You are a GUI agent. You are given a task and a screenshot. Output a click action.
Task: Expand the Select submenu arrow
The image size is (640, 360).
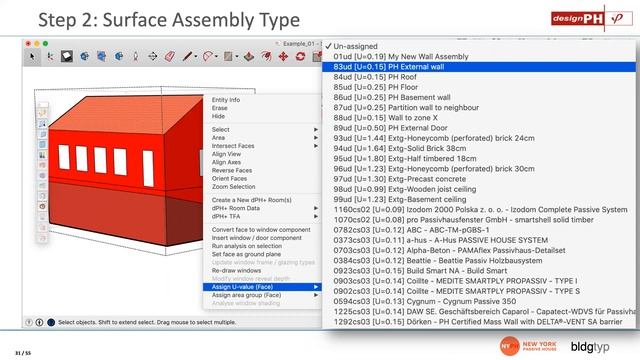316,129
